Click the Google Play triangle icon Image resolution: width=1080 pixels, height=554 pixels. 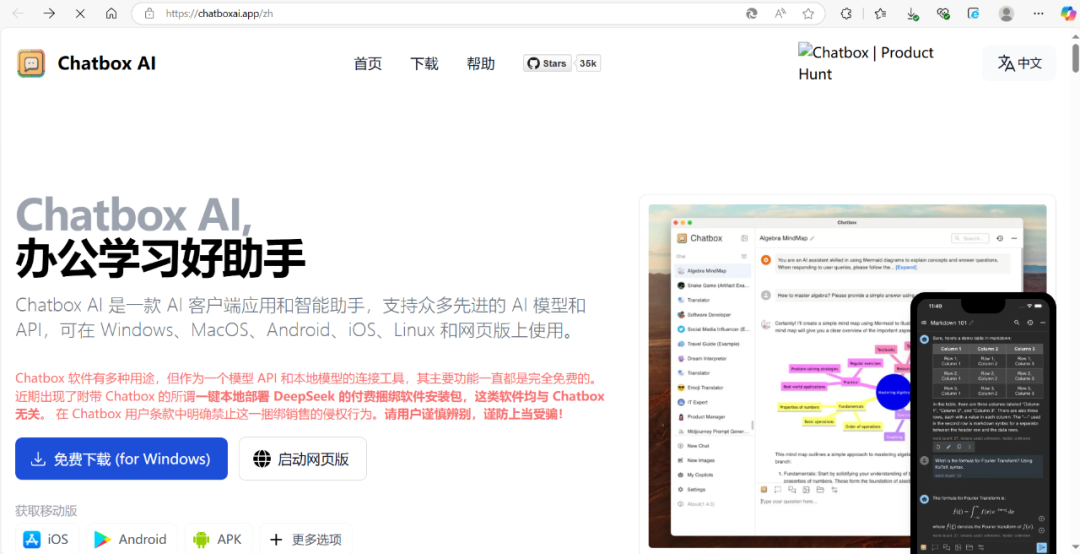click(103, 539)
